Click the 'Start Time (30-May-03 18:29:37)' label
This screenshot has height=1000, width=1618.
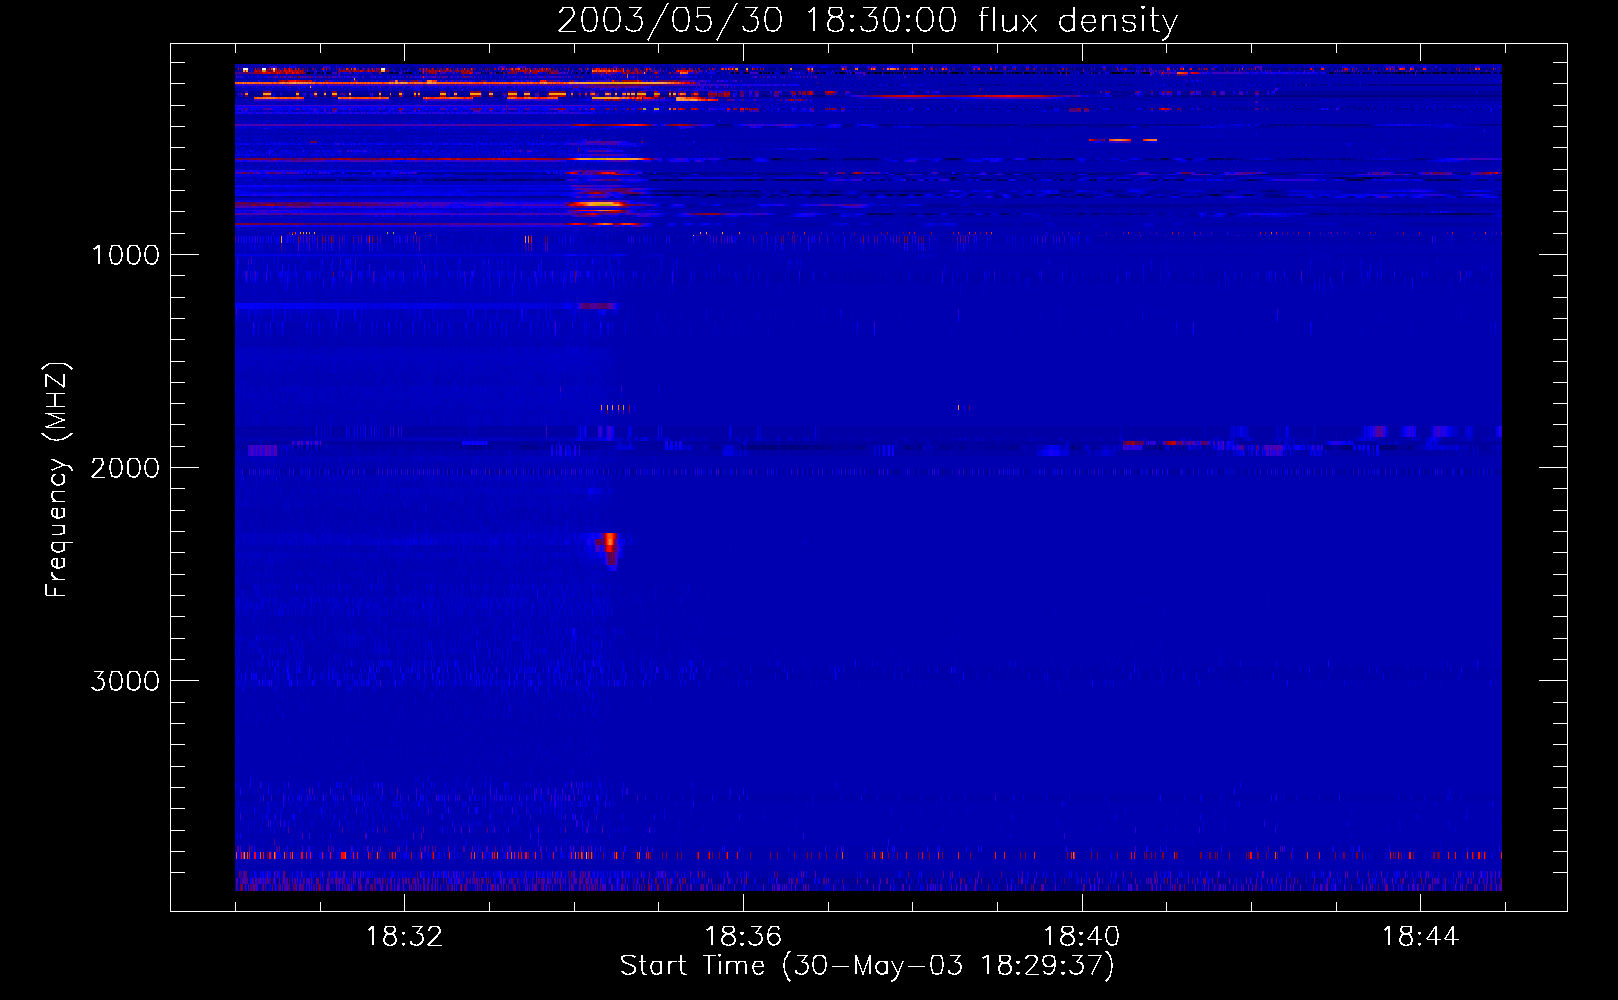[867, 966]
